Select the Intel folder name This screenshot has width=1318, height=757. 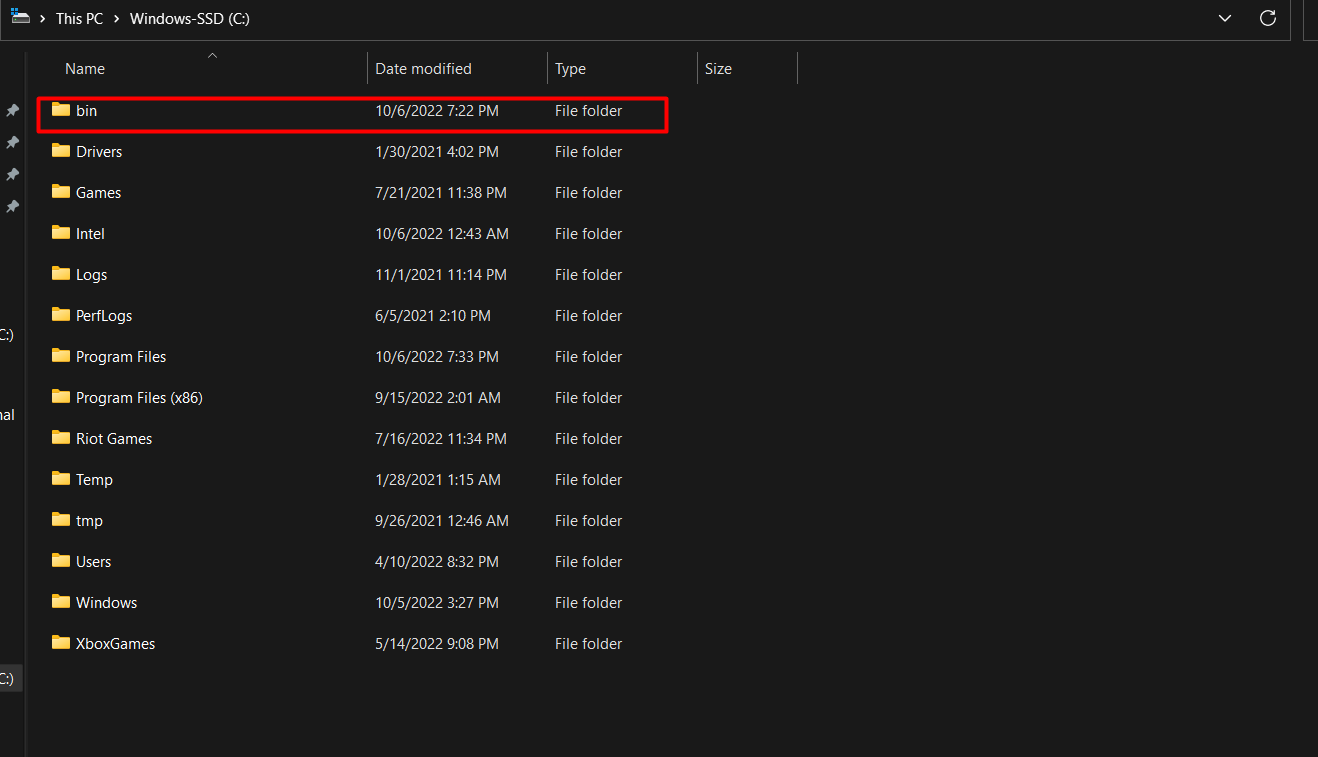click(90, 234)
